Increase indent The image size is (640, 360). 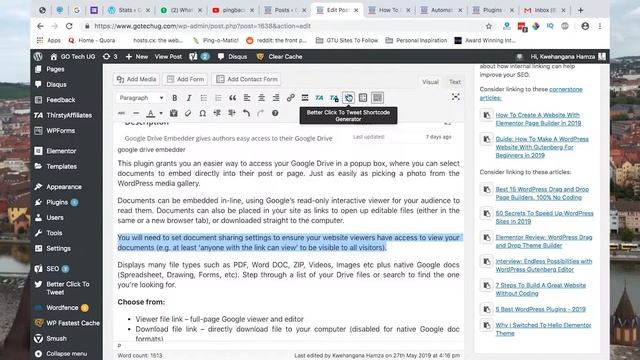click(232, 113)
